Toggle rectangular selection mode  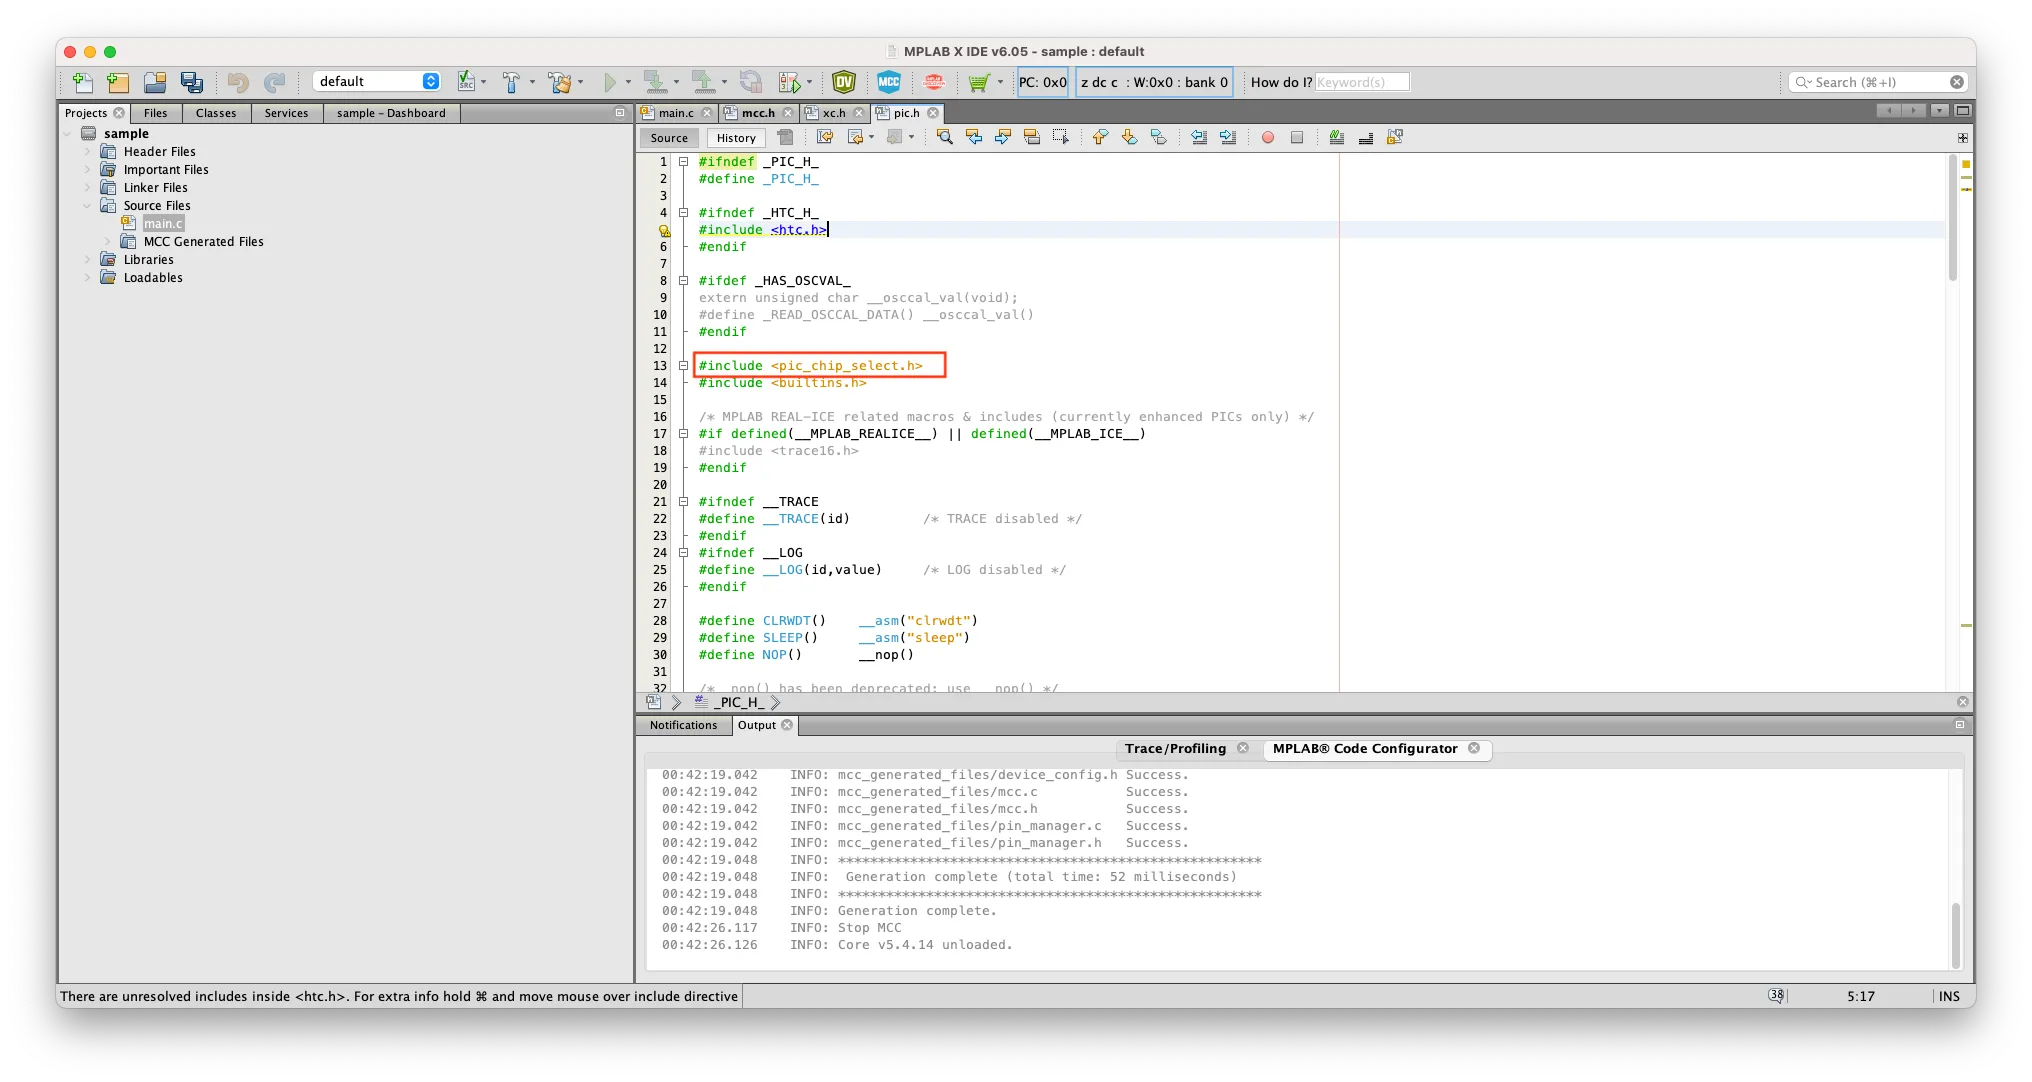[x=1061, y=138]
